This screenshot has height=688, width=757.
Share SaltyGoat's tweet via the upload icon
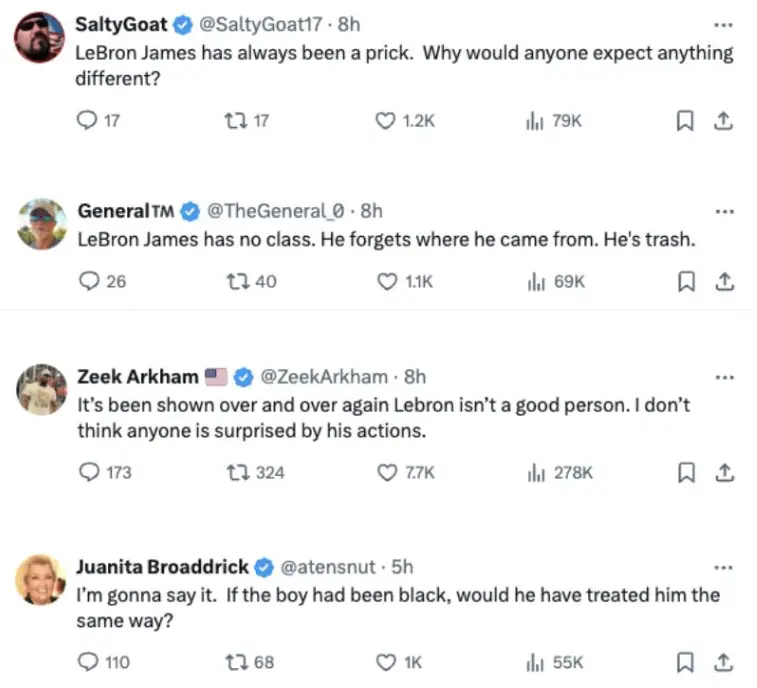coord(723,121)
